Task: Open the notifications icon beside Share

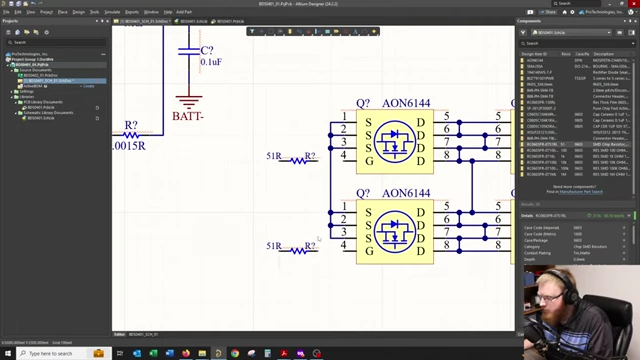Action: (x=530, y=12)
